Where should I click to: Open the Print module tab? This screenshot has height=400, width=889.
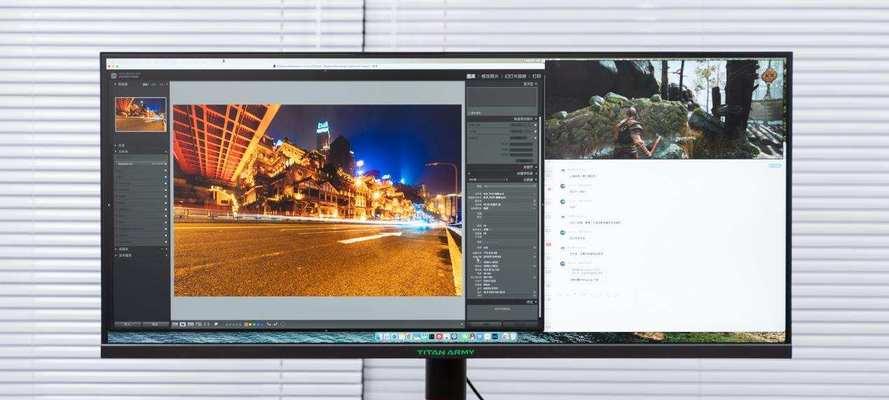(x=536, y=75)
